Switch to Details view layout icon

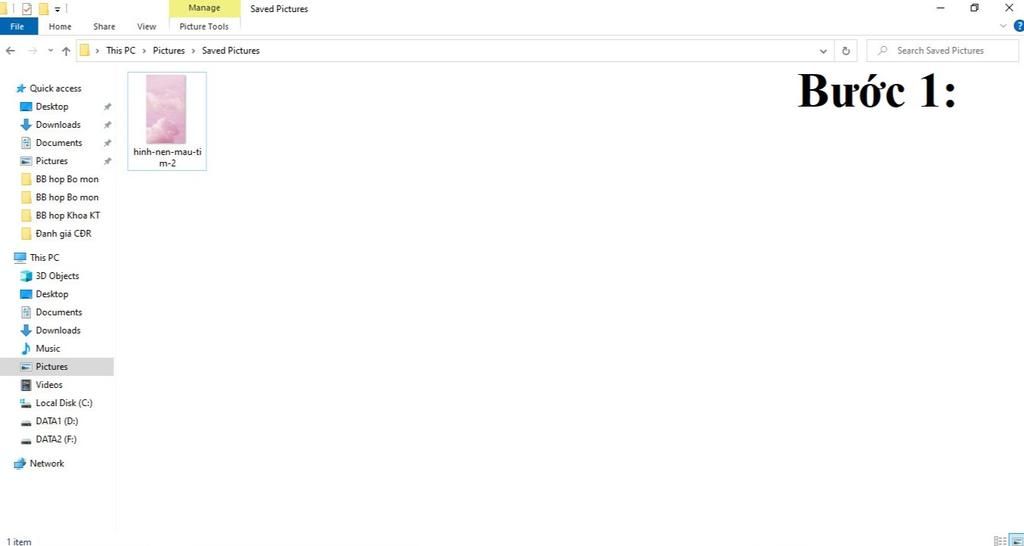[1000, 541]
